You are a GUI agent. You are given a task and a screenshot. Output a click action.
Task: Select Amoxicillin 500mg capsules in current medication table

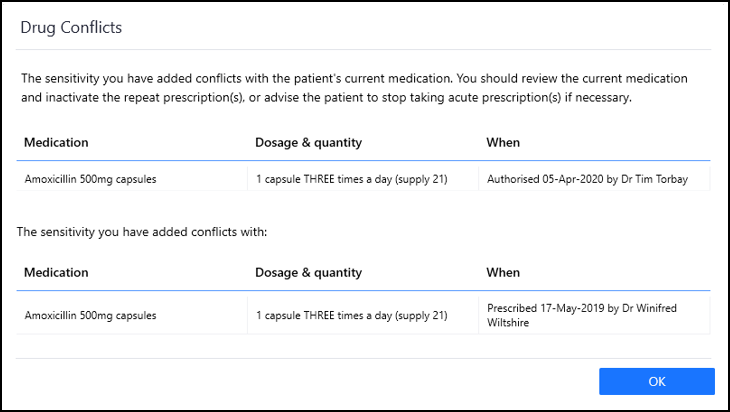(90, 179)
